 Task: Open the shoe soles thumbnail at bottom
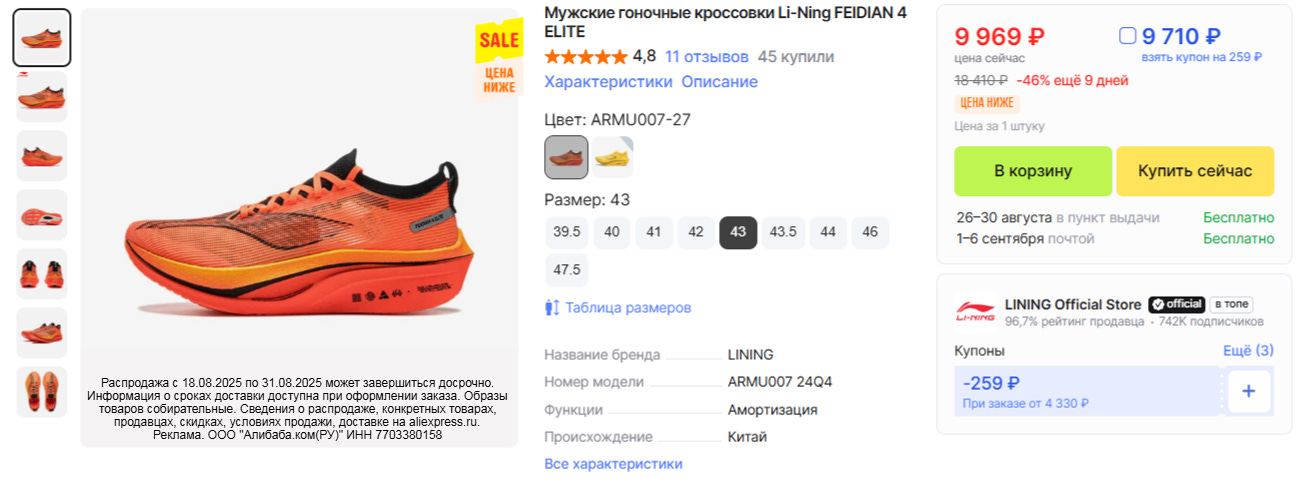point(42,392)
